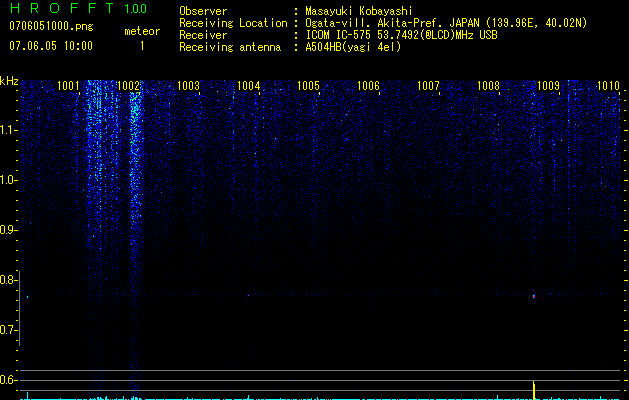Click the 1001 time marker

point(68,85)
